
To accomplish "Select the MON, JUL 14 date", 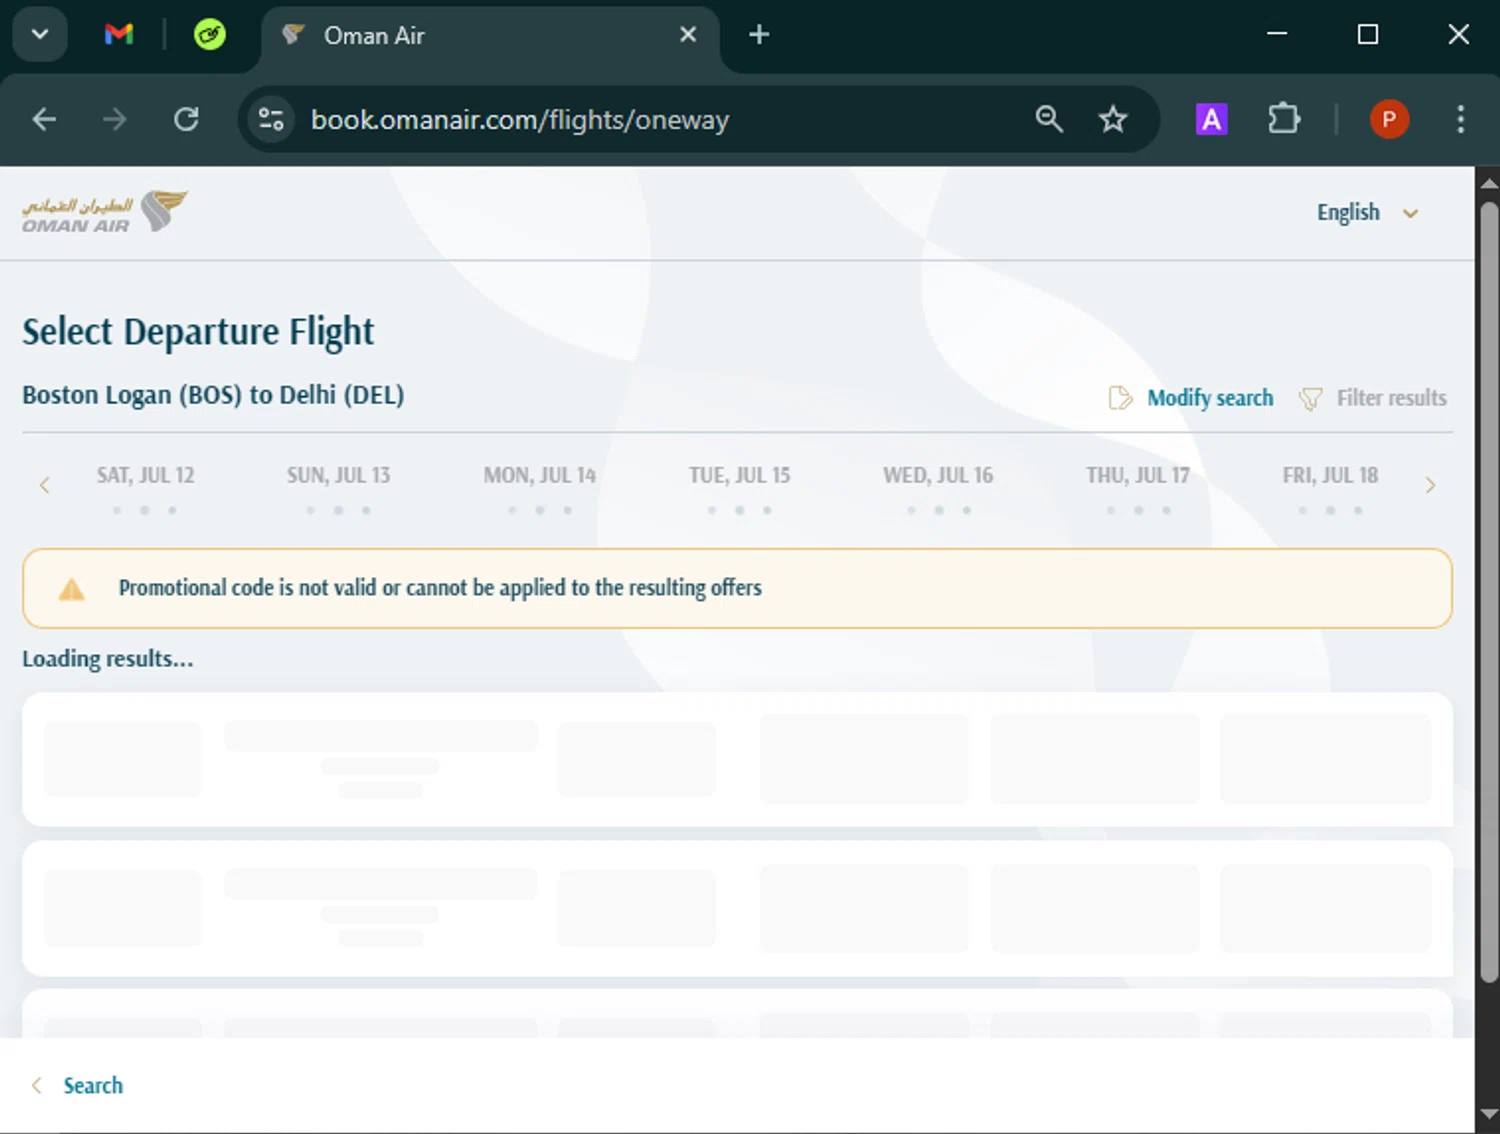I will point(540,489).
